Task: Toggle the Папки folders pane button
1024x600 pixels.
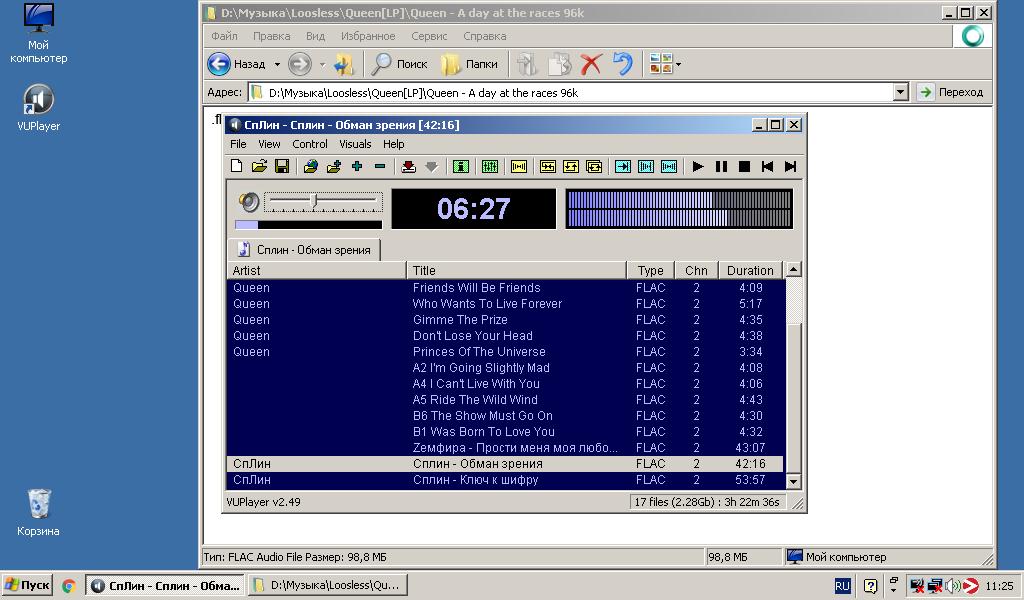Action: pos(469,64)
